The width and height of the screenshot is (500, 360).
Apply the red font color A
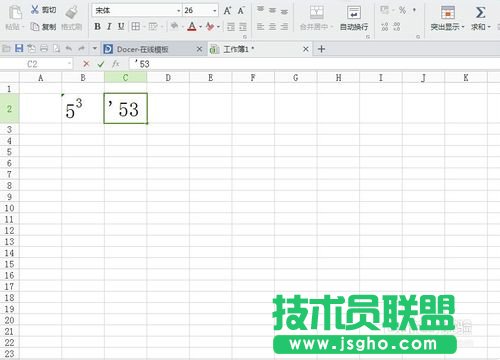[x=192, y=26]
